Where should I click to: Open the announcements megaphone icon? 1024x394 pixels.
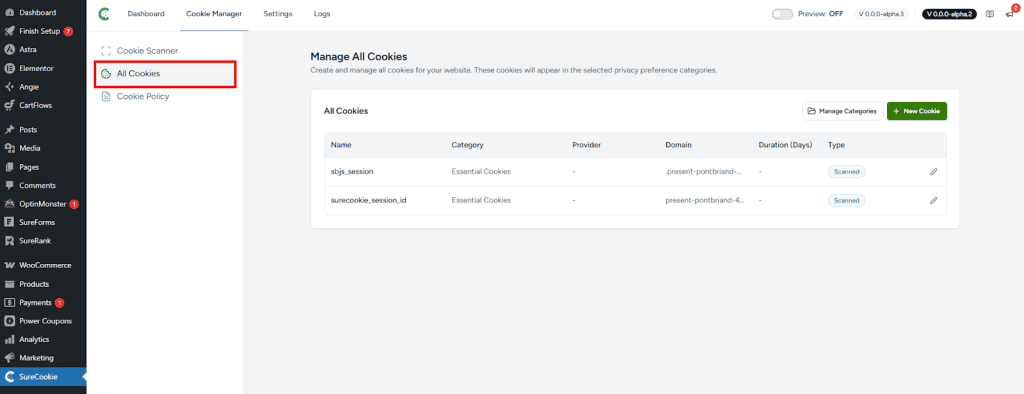tap(1009, 14)
